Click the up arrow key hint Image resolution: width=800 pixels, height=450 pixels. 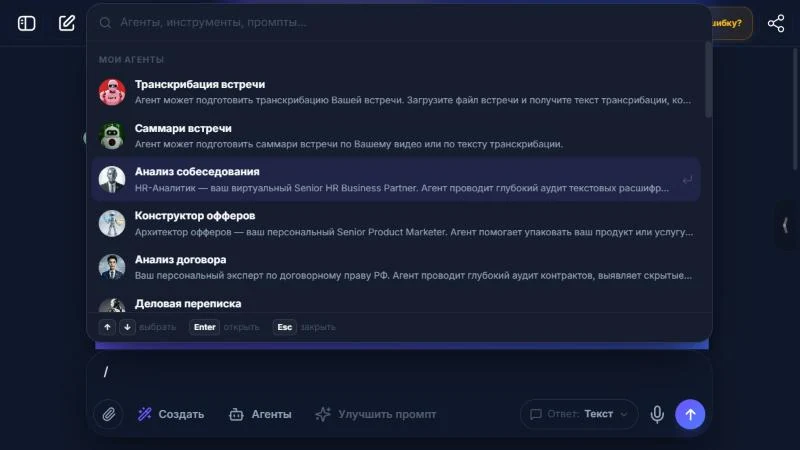click(x=107, y=327)
